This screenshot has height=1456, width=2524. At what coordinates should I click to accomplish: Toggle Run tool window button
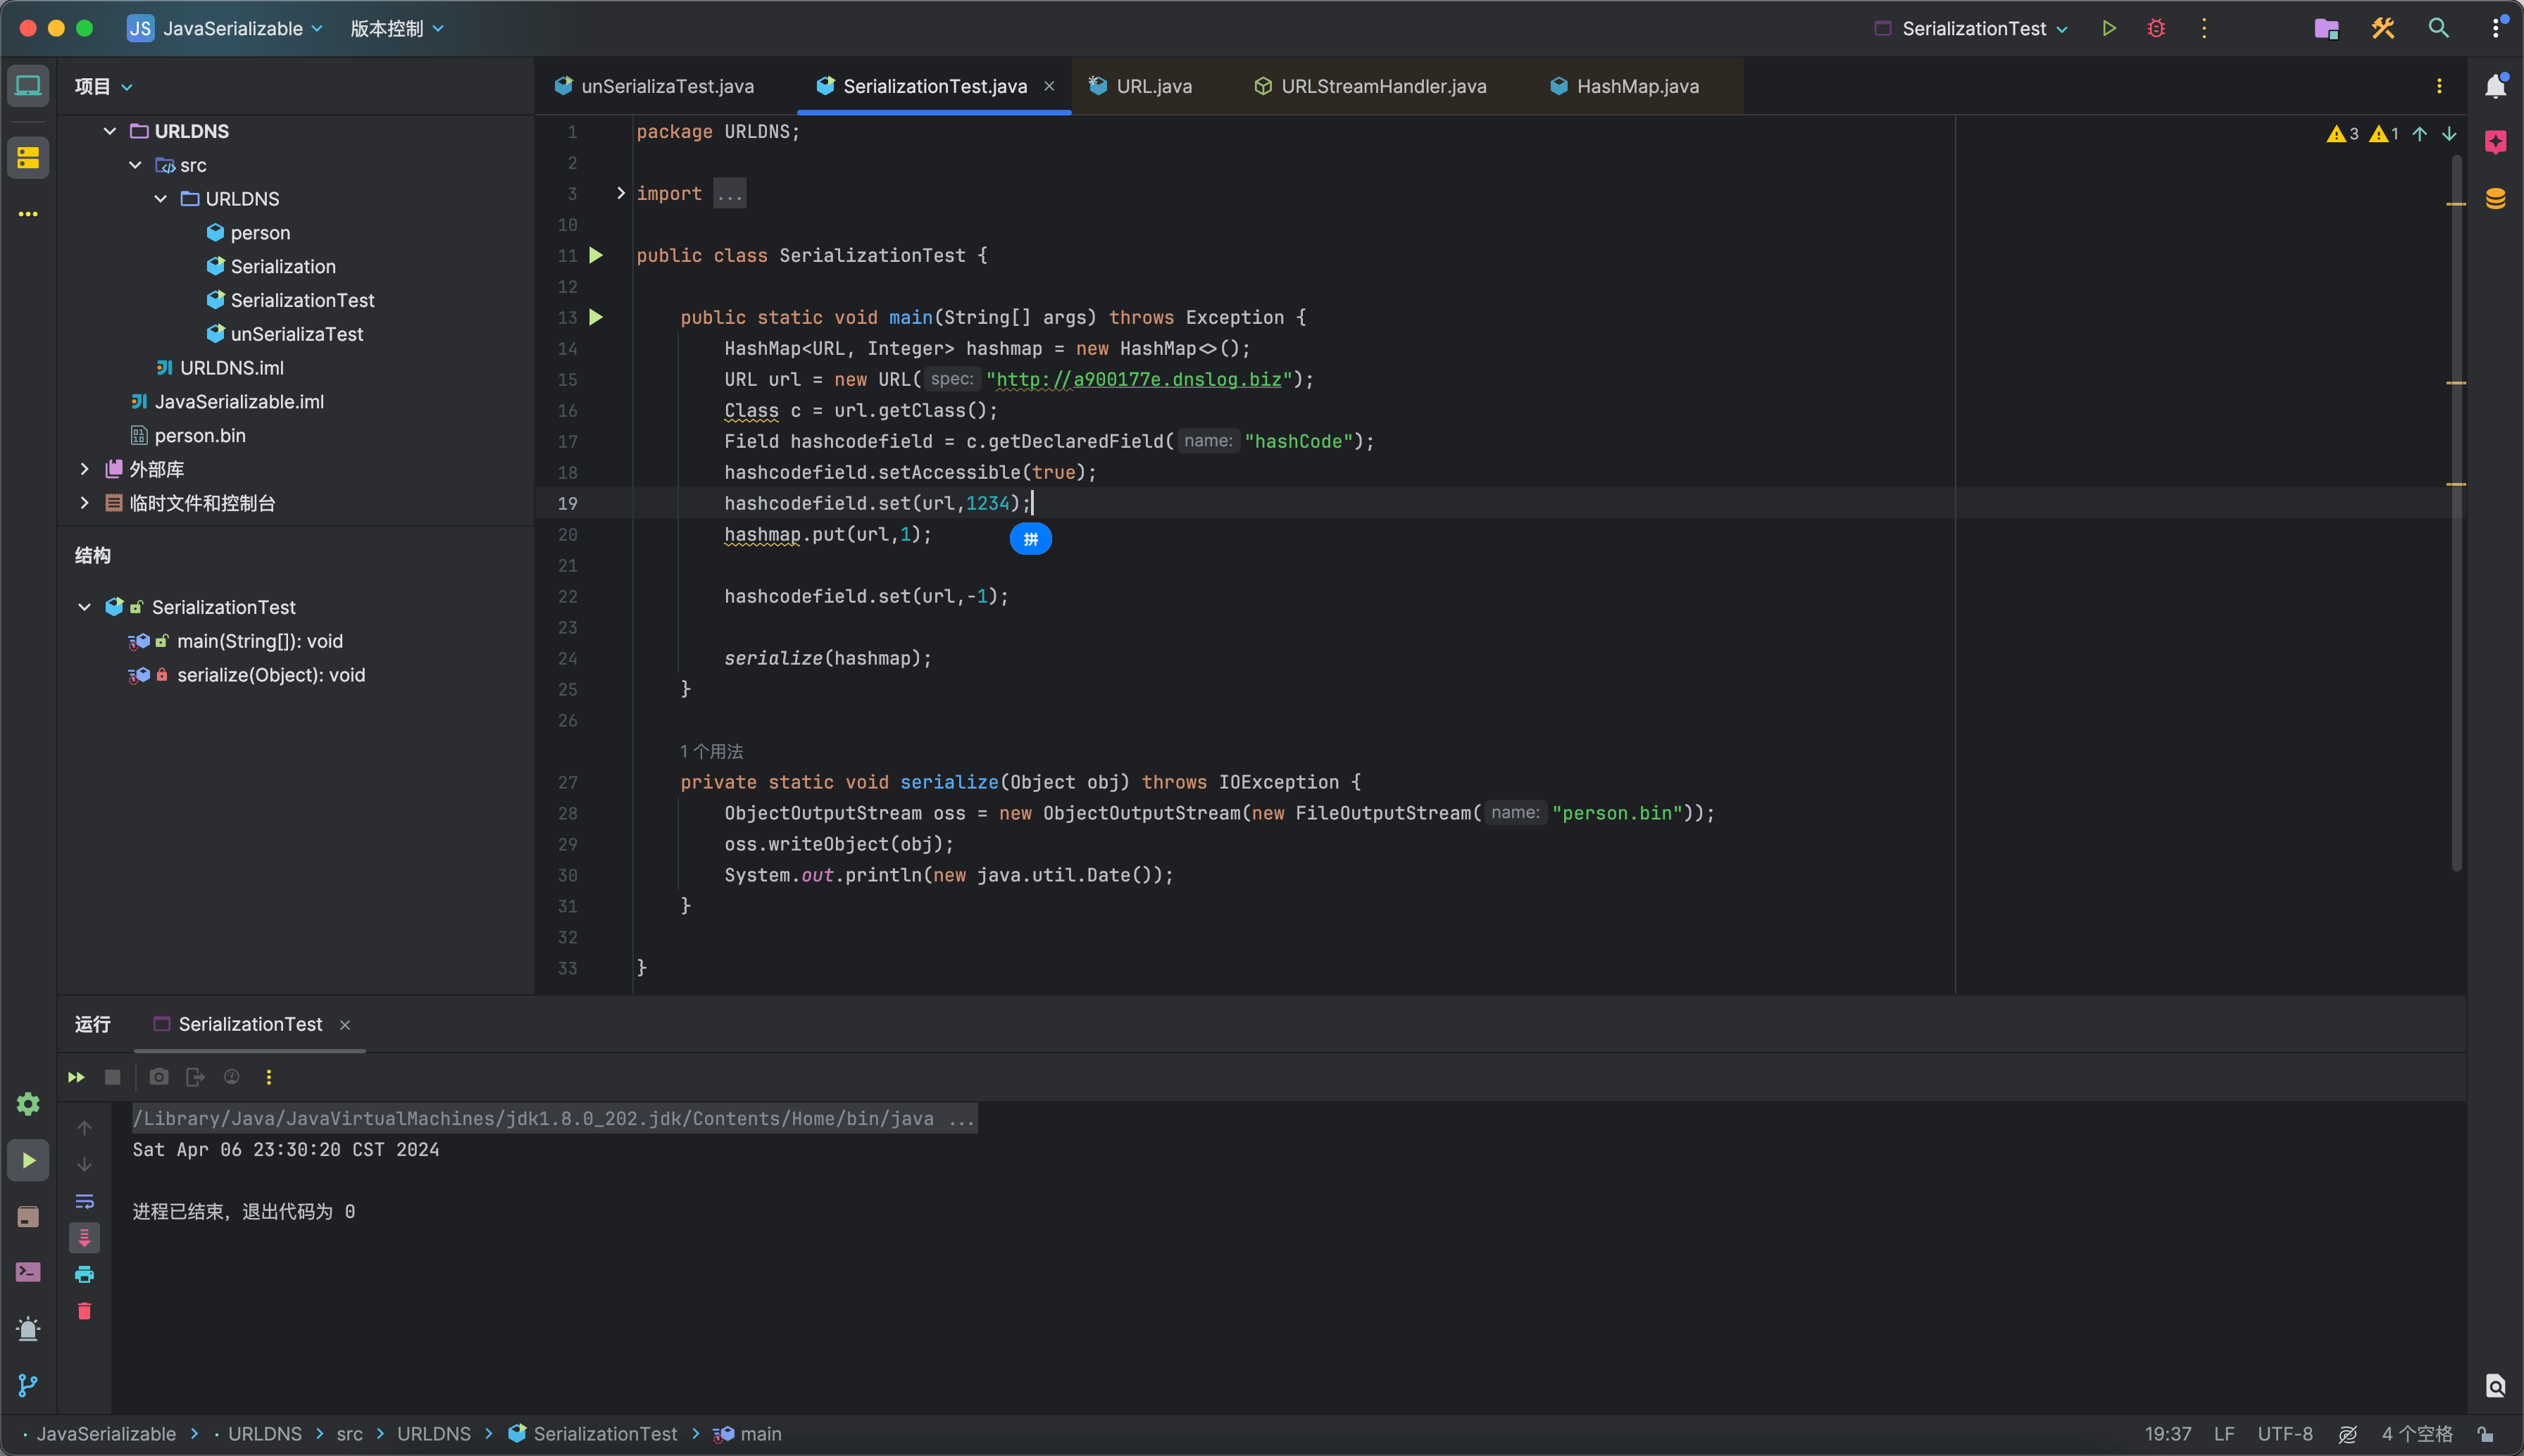(x=28, y=1160)
